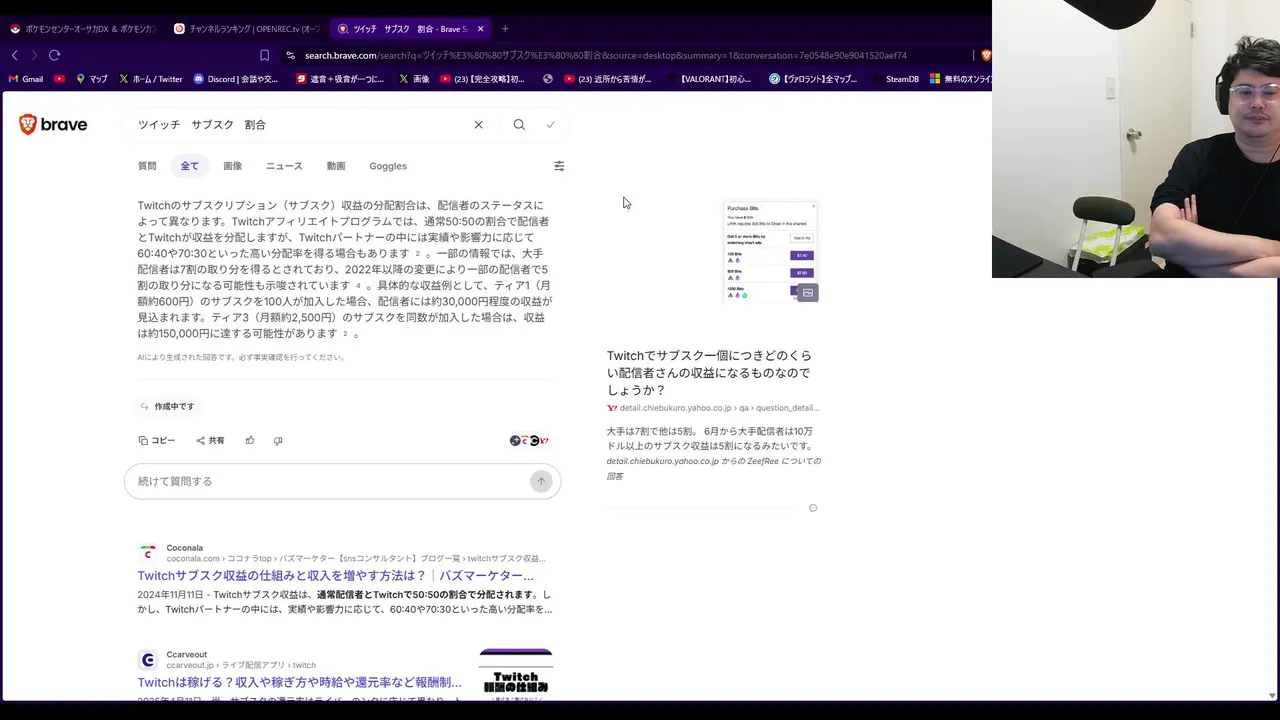Switch to the ポケモンセンターオーサカDX tab
The width and height of the screenshot is (1280, 720).
[x=82, y=29]
